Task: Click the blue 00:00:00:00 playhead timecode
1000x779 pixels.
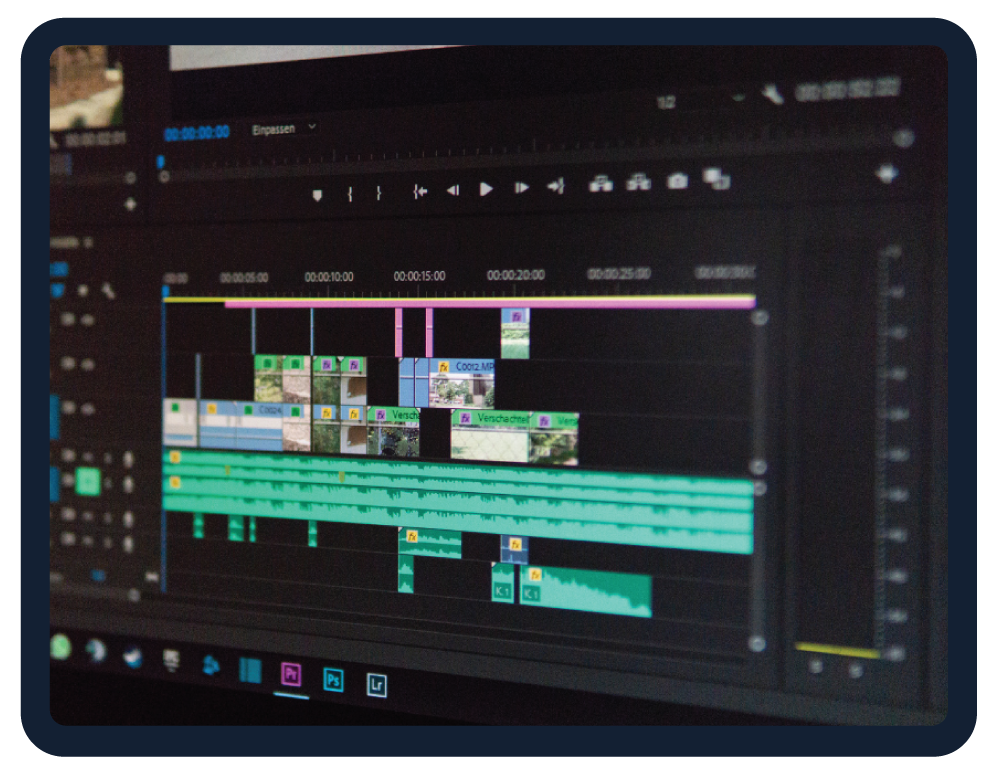Action: 196,133
